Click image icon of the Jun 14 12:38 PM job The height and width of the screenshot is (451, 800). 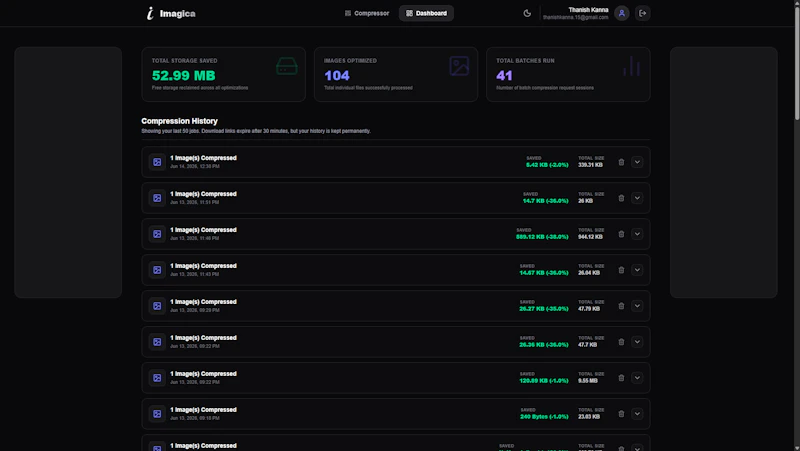tap(157, 162)
